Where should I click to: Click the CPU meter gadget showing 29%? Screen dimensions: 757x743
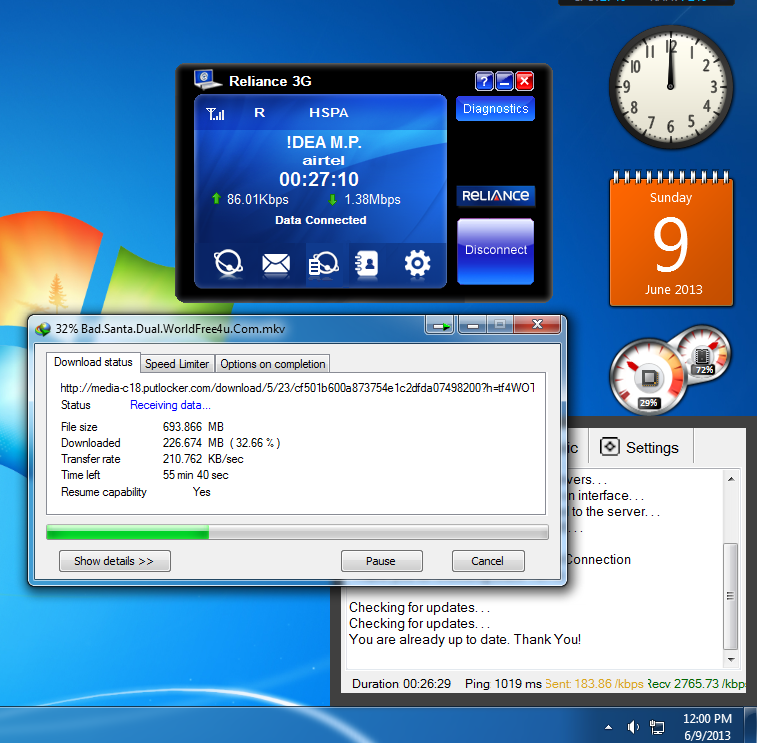pos(648,378)
